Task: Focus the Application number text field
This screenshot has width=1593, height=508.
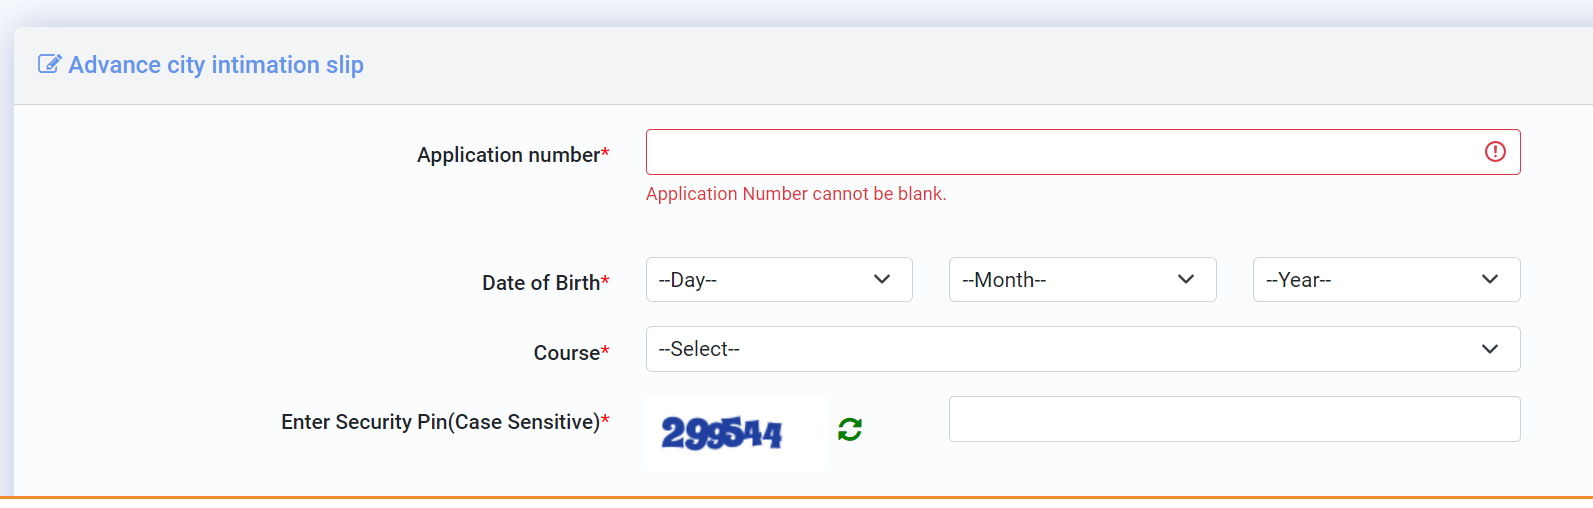Action: (1083, 152)
